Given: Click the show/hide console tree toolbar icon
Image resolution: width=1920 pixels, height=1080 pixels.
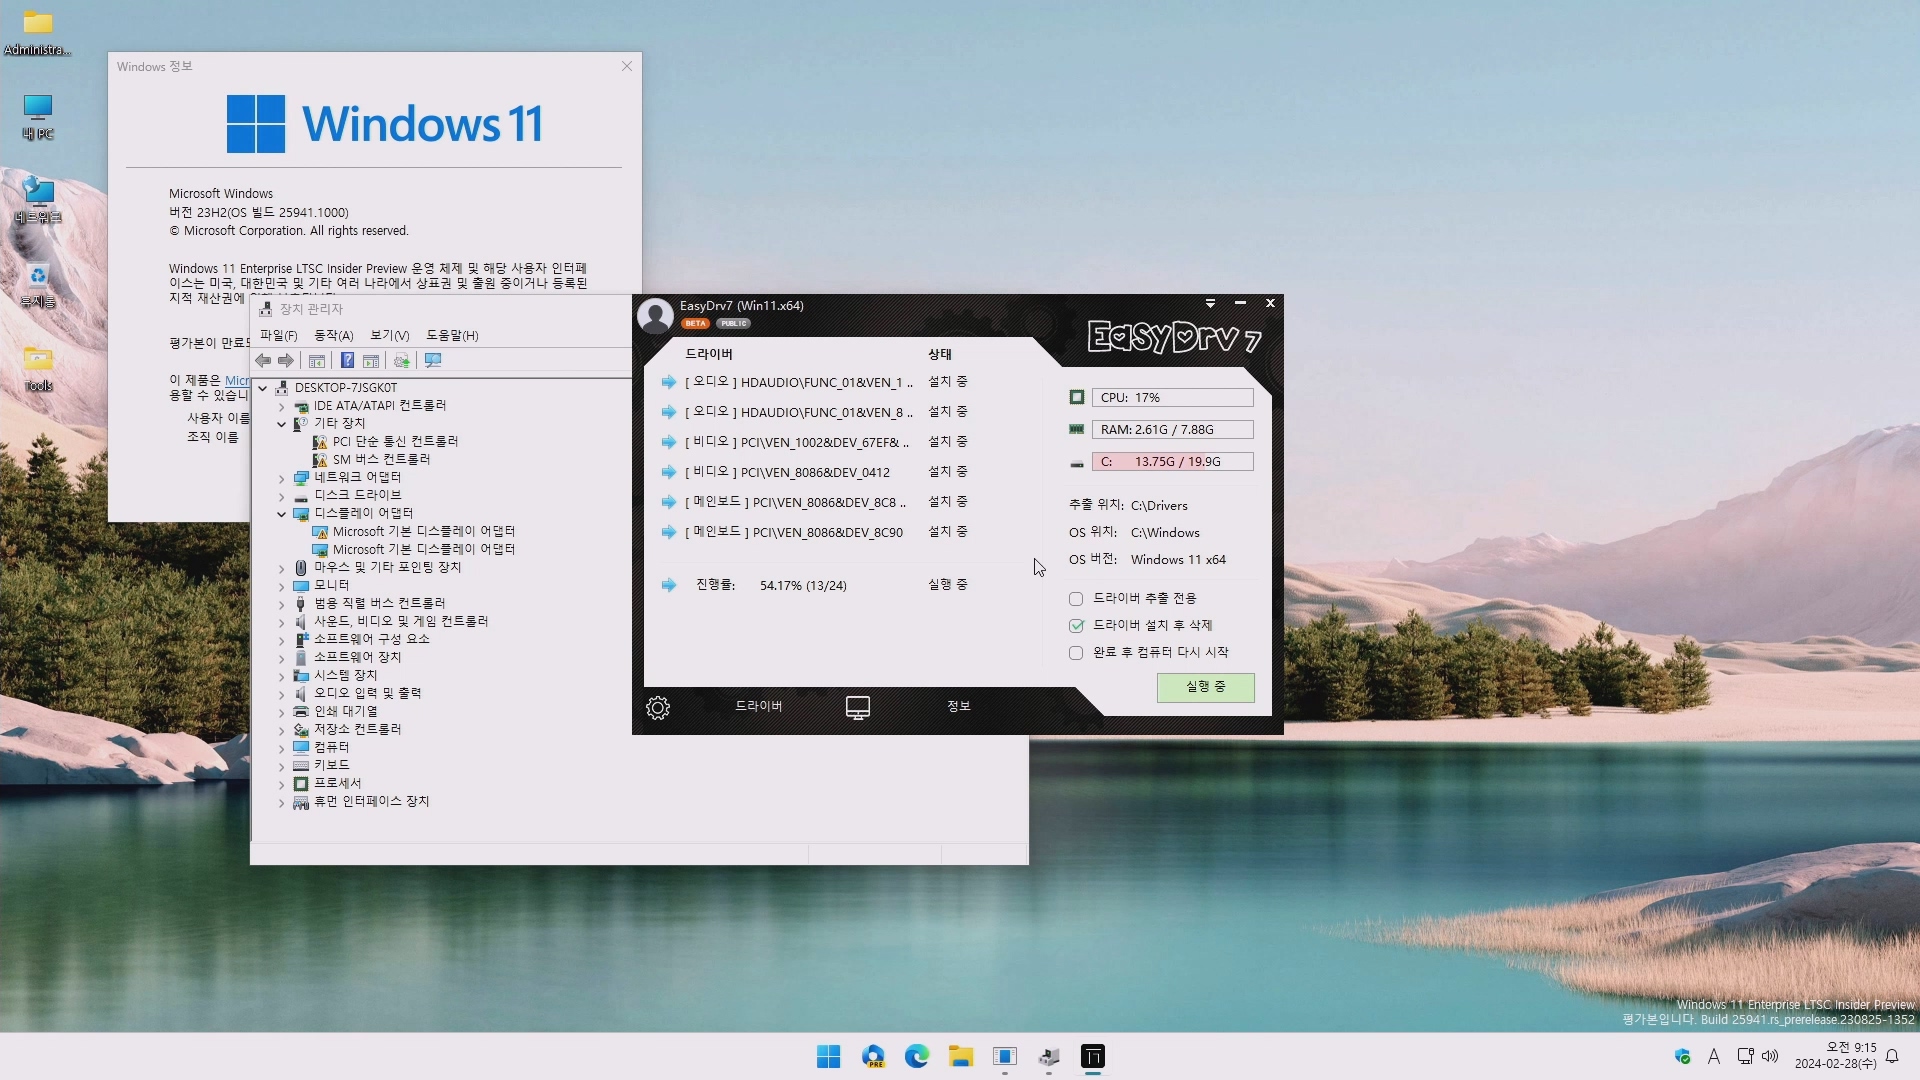Looking at the screenshot, I should pyautogui.click(x=317, y=361).
